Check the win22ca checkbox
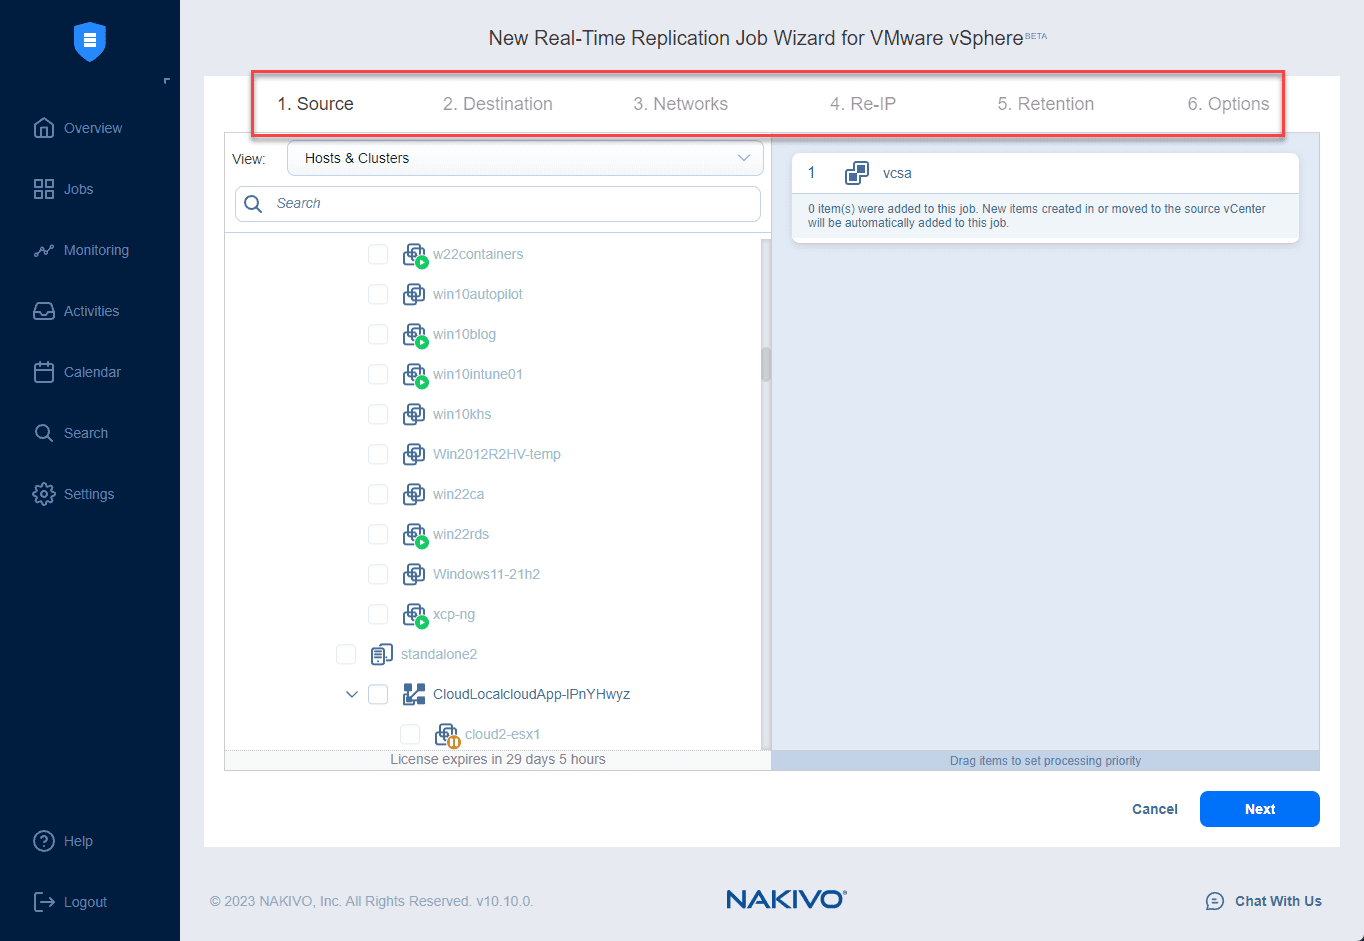 [378, 494]
